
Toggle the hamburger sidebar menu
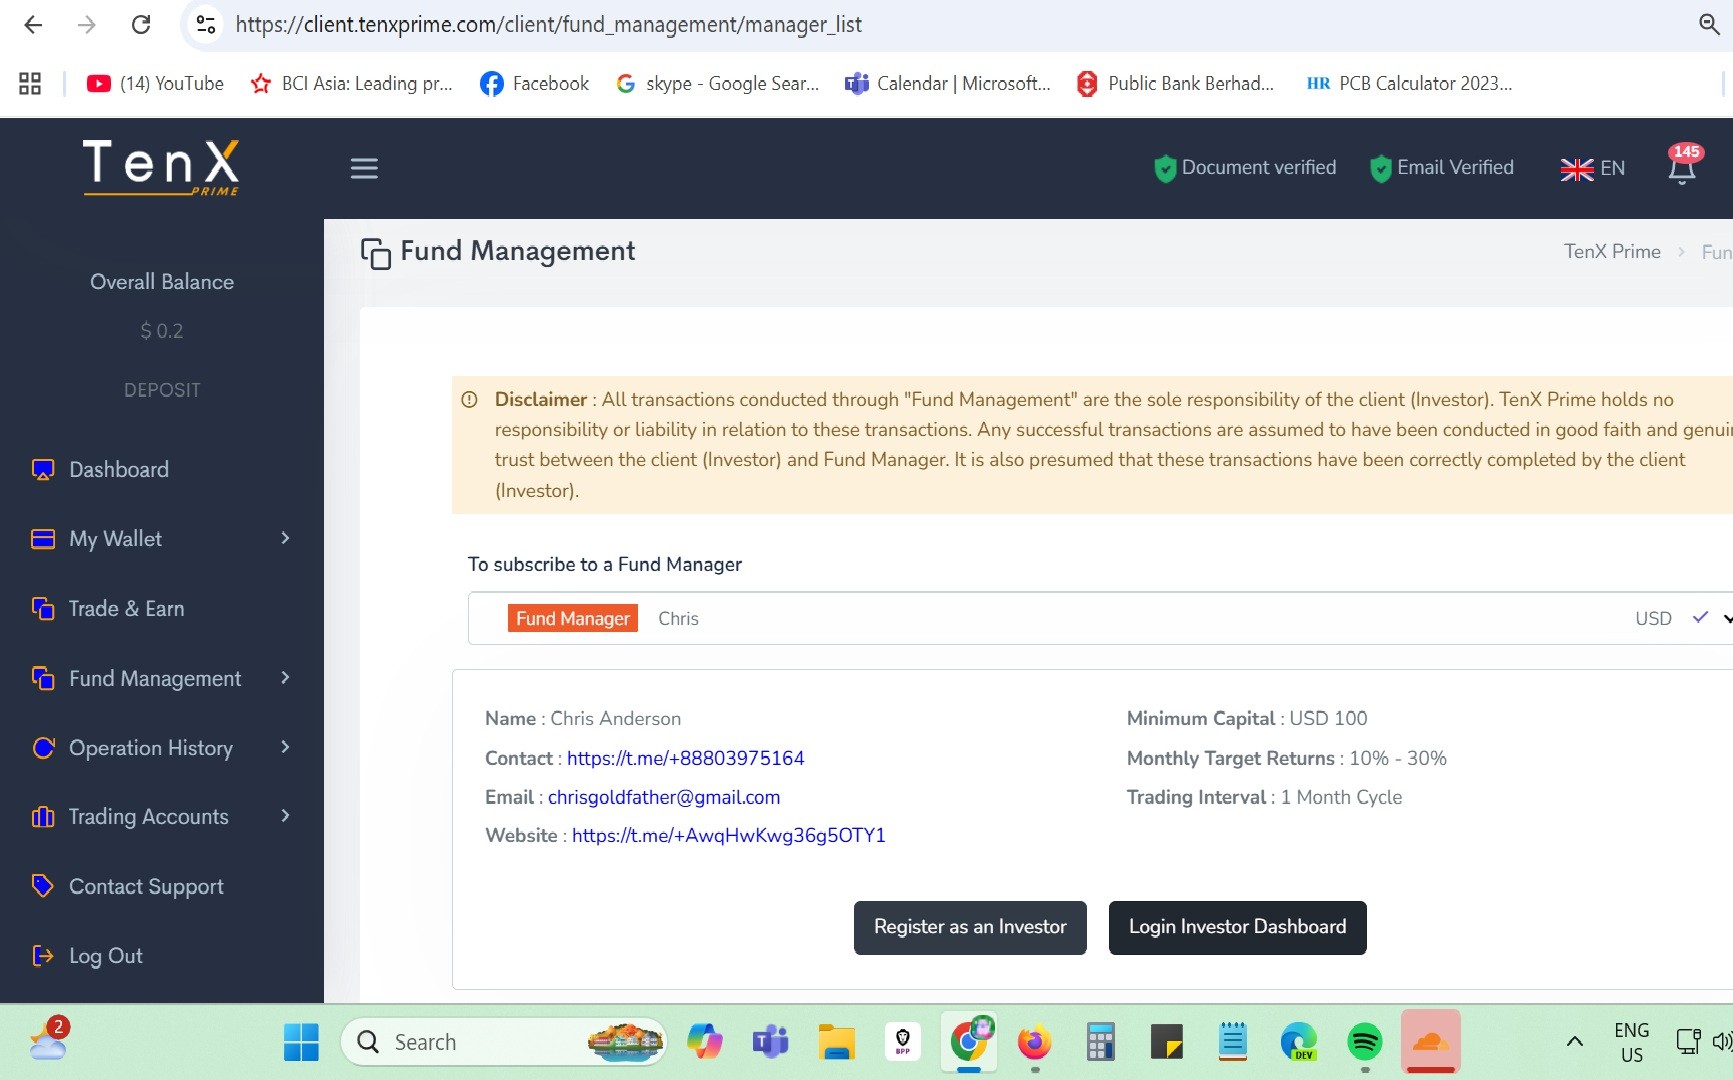[364, 168]
